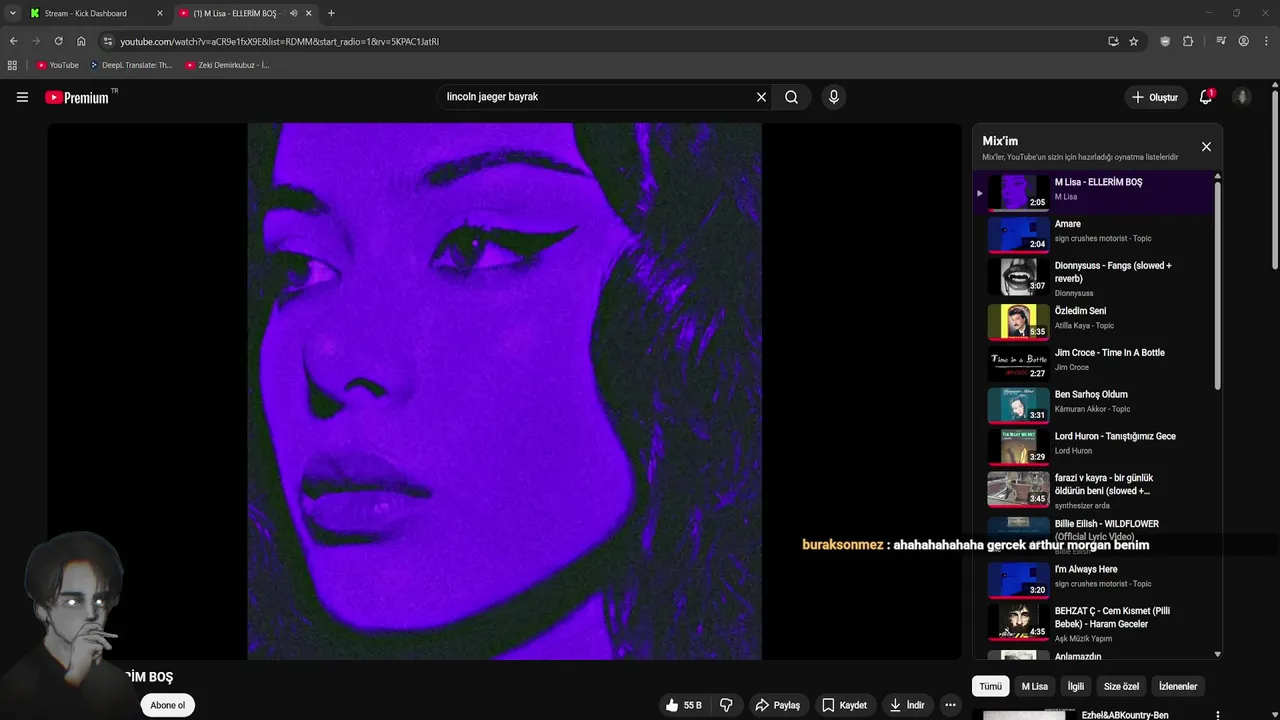Save the video with Kaydet

pyautogui.click(x=844, y=705)
